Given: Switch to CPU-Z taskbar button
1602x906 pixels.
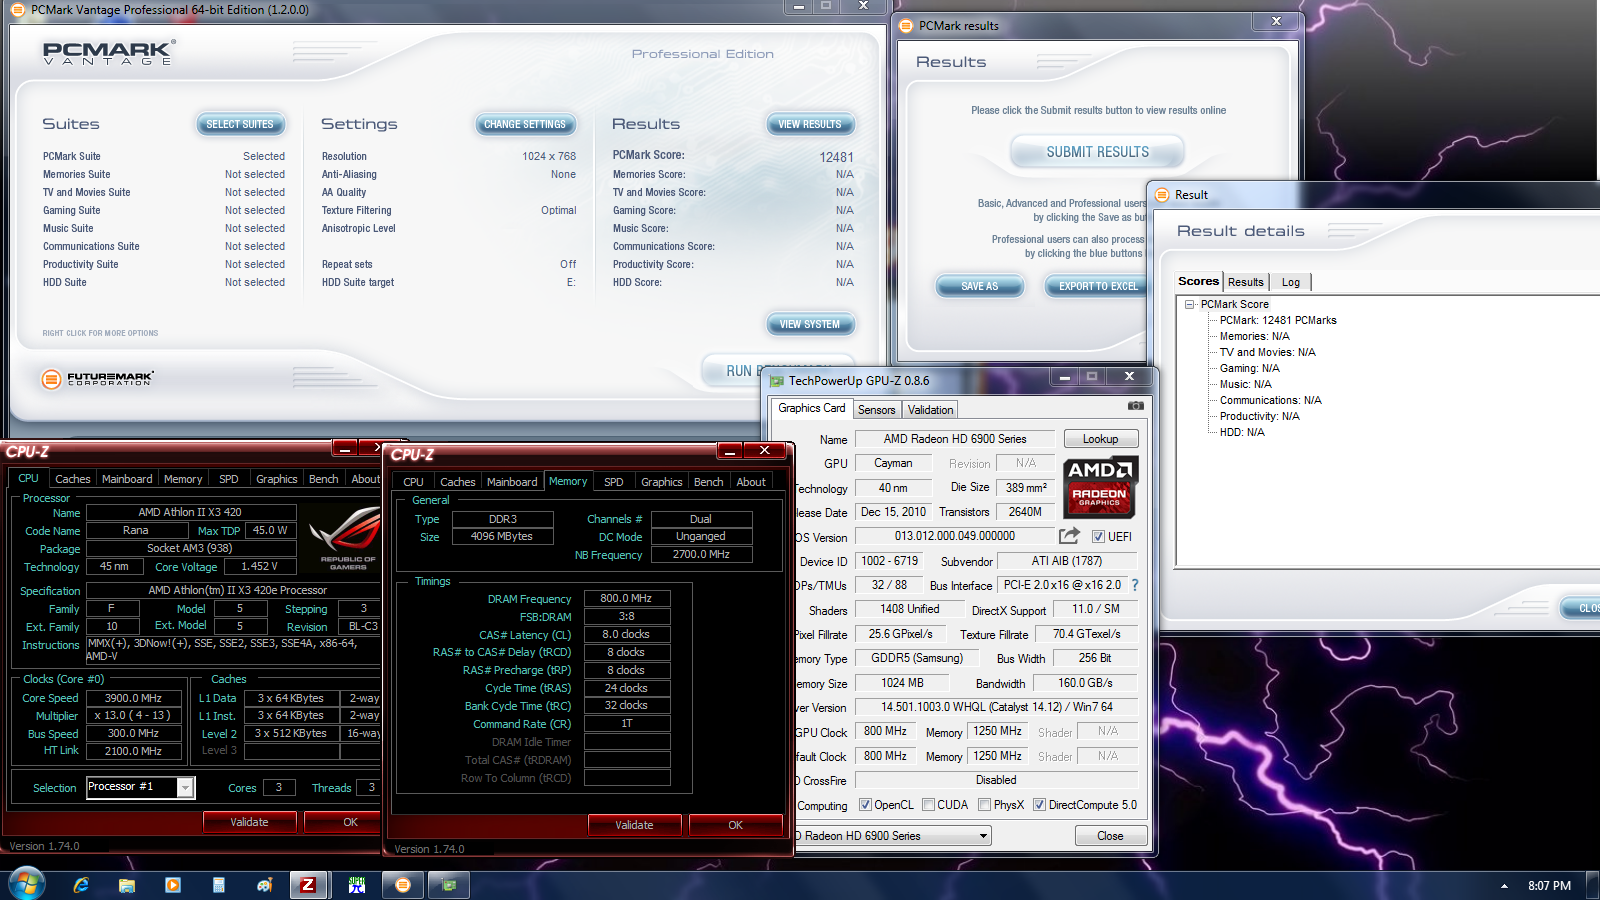Looking at the screenshot, I should pyautogui.click(x=309, y=885).
